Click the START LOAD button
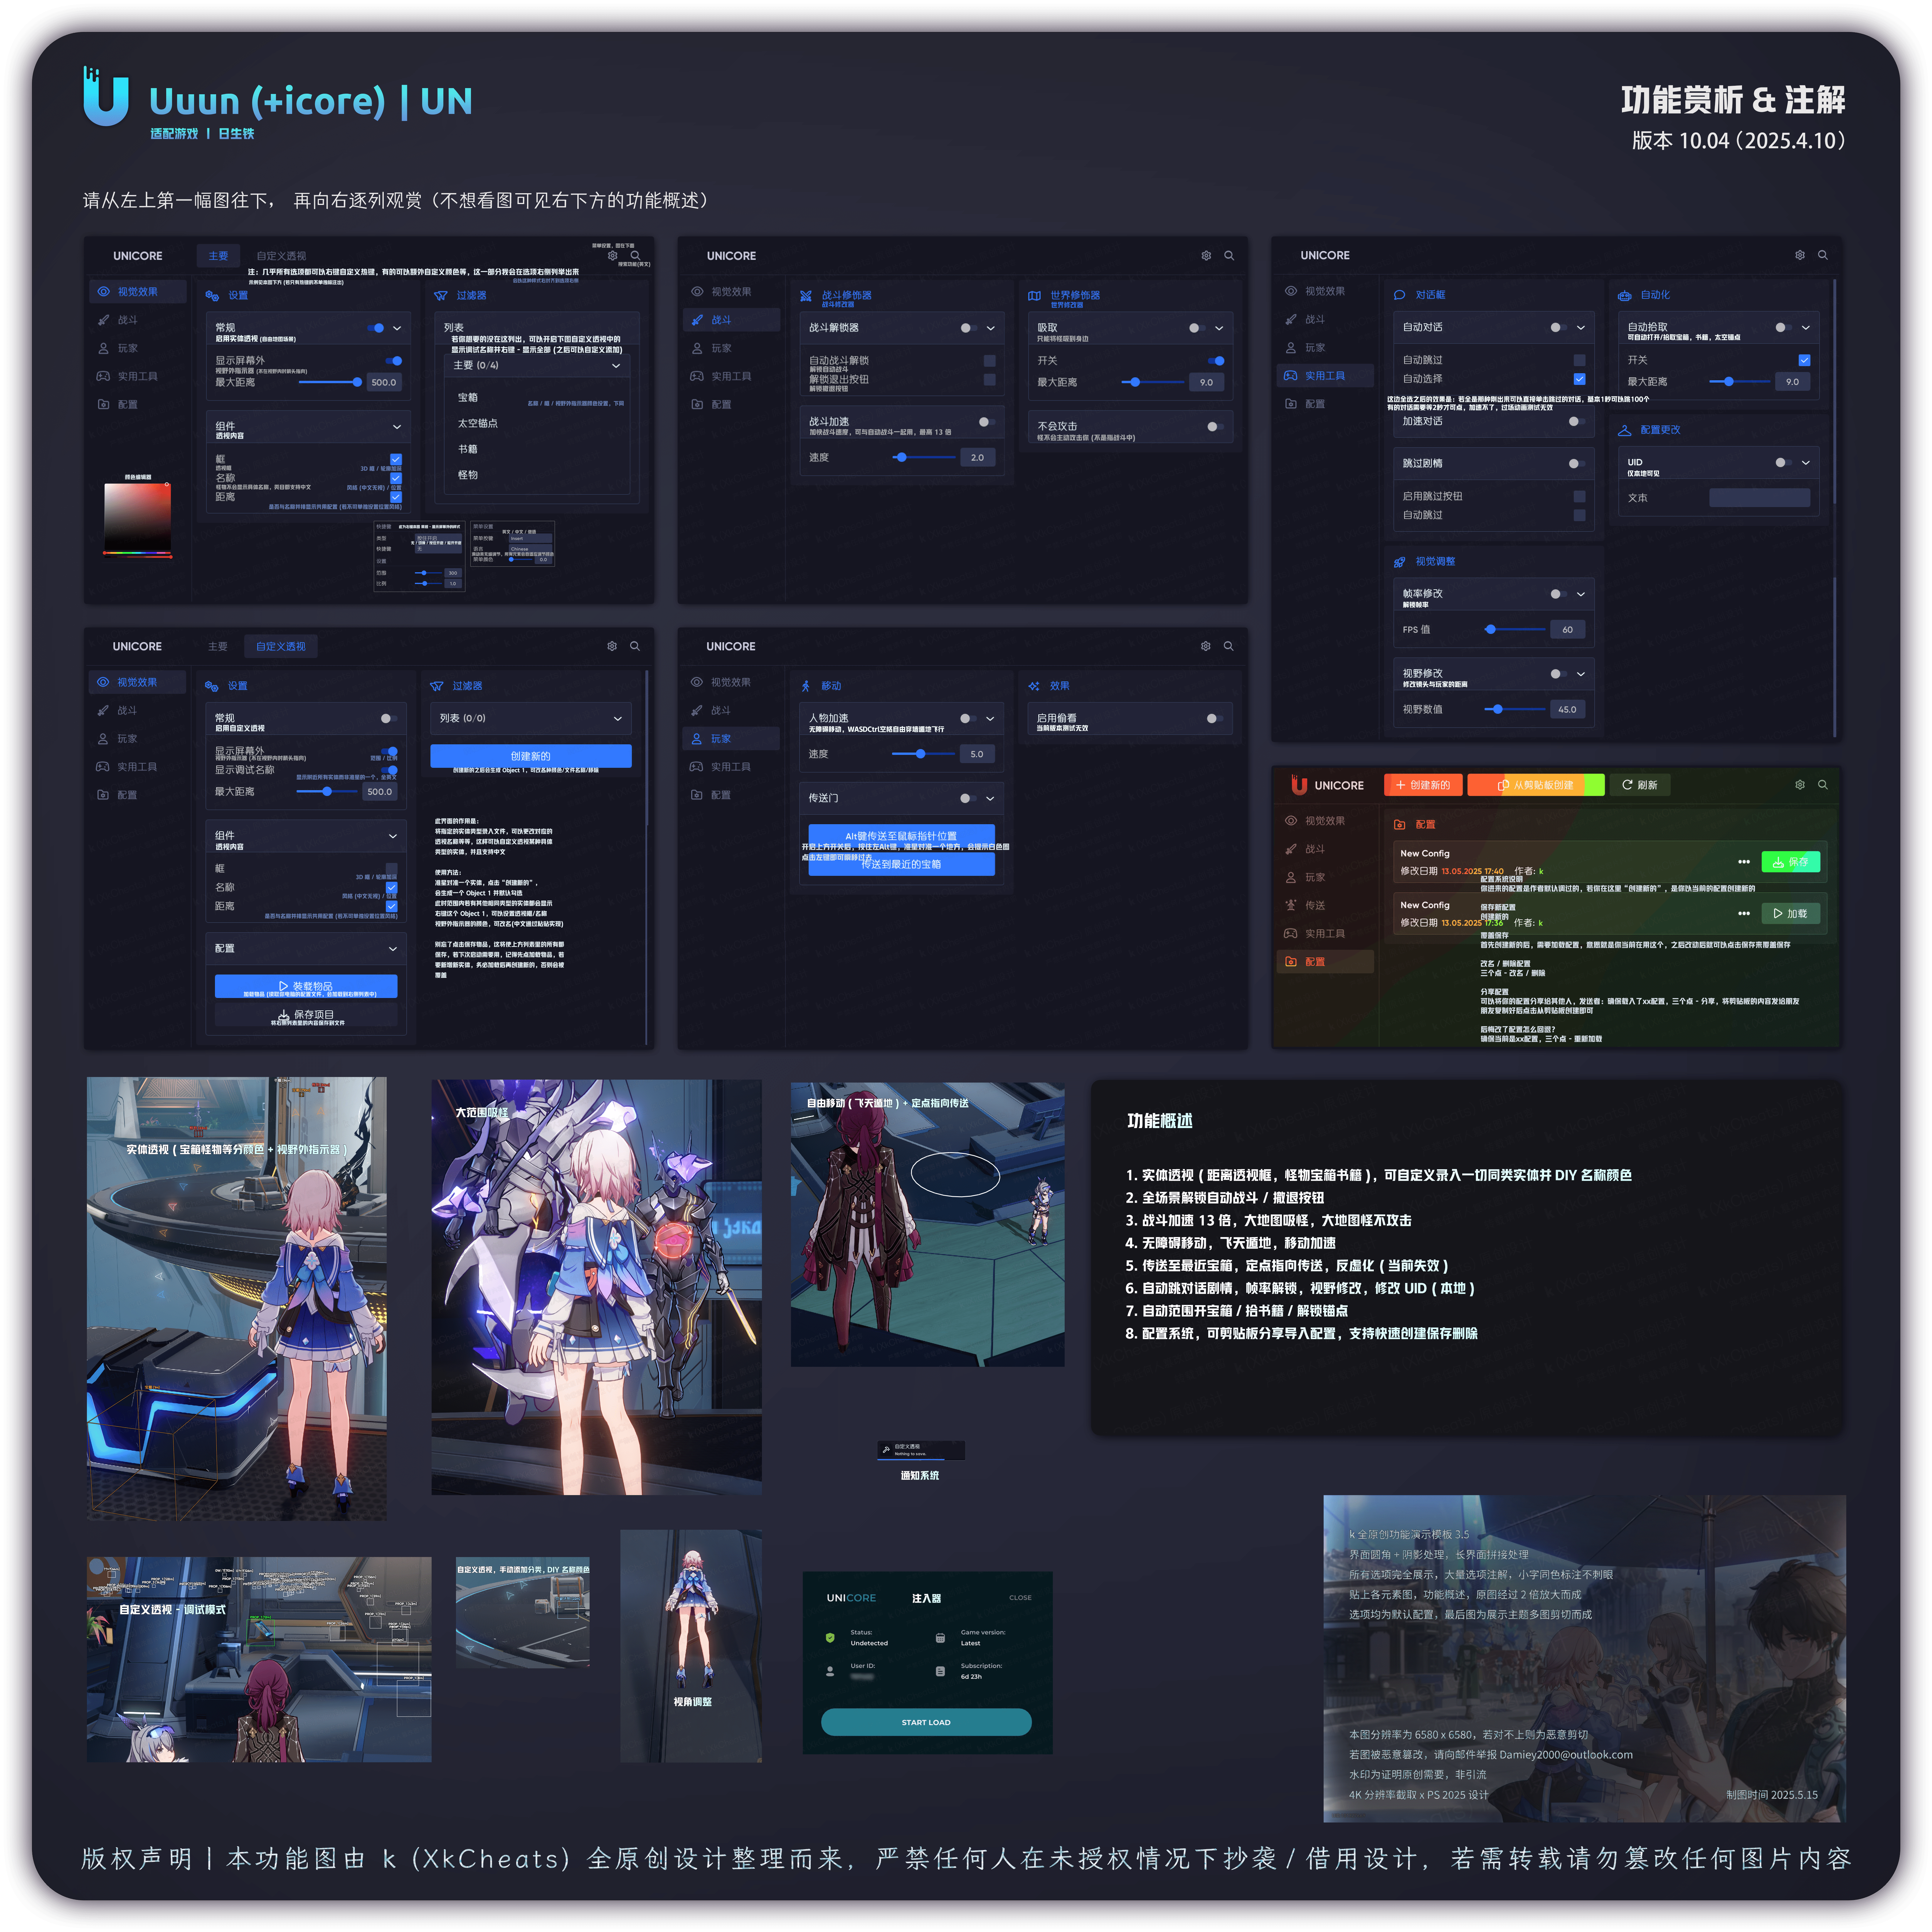 point(926,1722)
